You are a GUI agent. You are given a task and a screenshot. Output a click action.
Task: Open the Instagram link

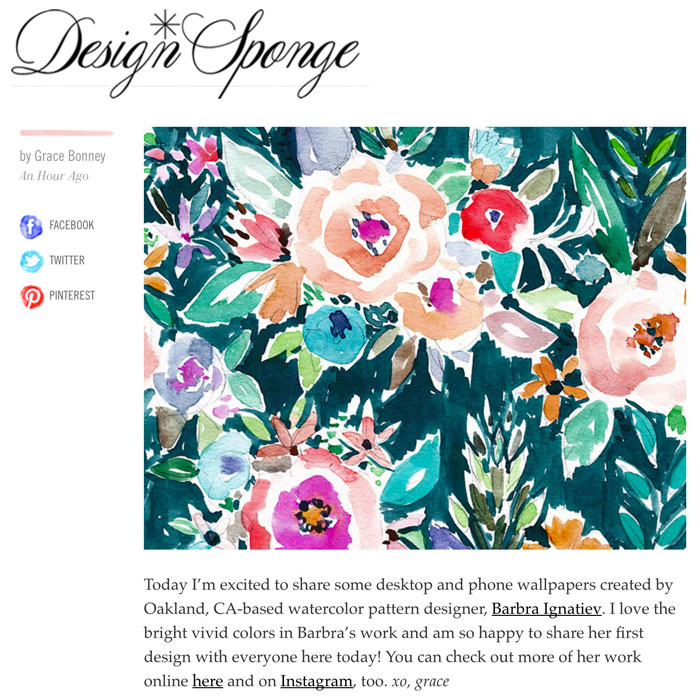[x=316, y=681]
